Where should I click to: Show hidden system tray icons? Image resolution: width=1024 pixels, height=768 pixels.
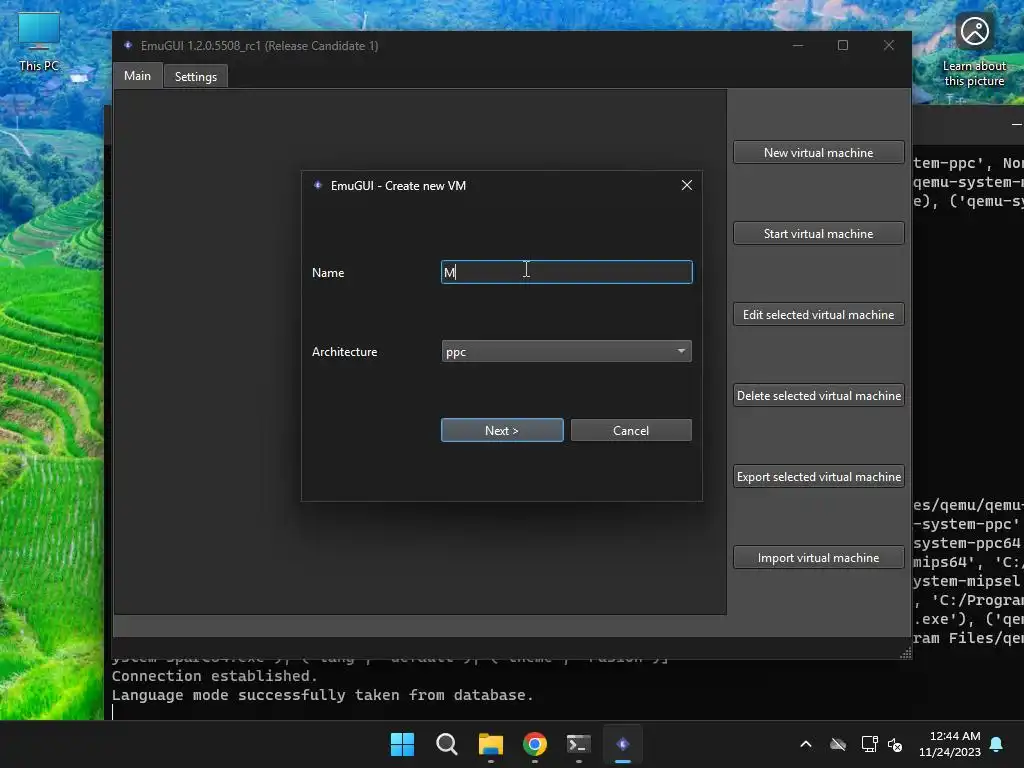pyautogui.click(x=806, y=744)
